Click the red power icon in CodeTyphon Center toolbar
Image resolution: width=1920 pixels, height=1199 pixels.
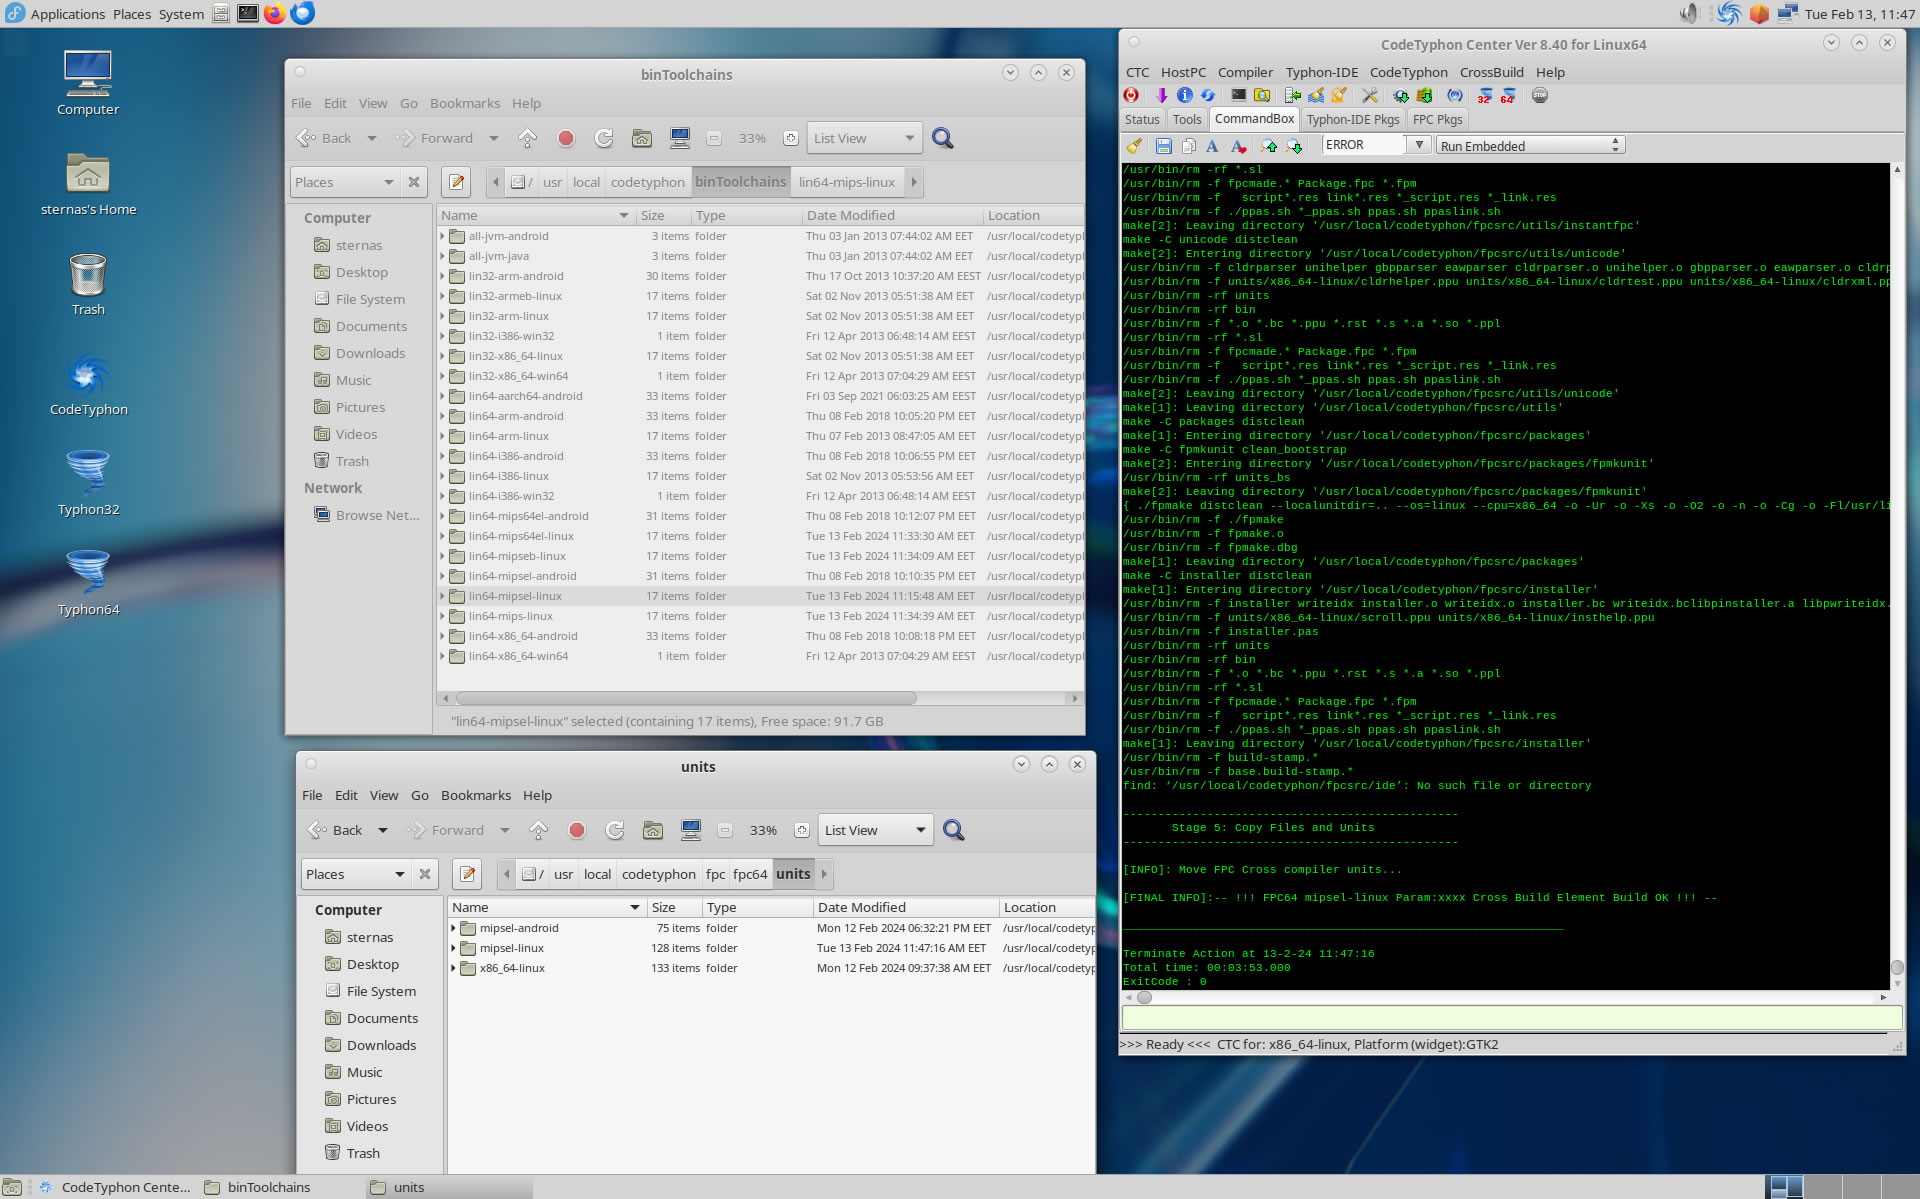click(1131, 96)
